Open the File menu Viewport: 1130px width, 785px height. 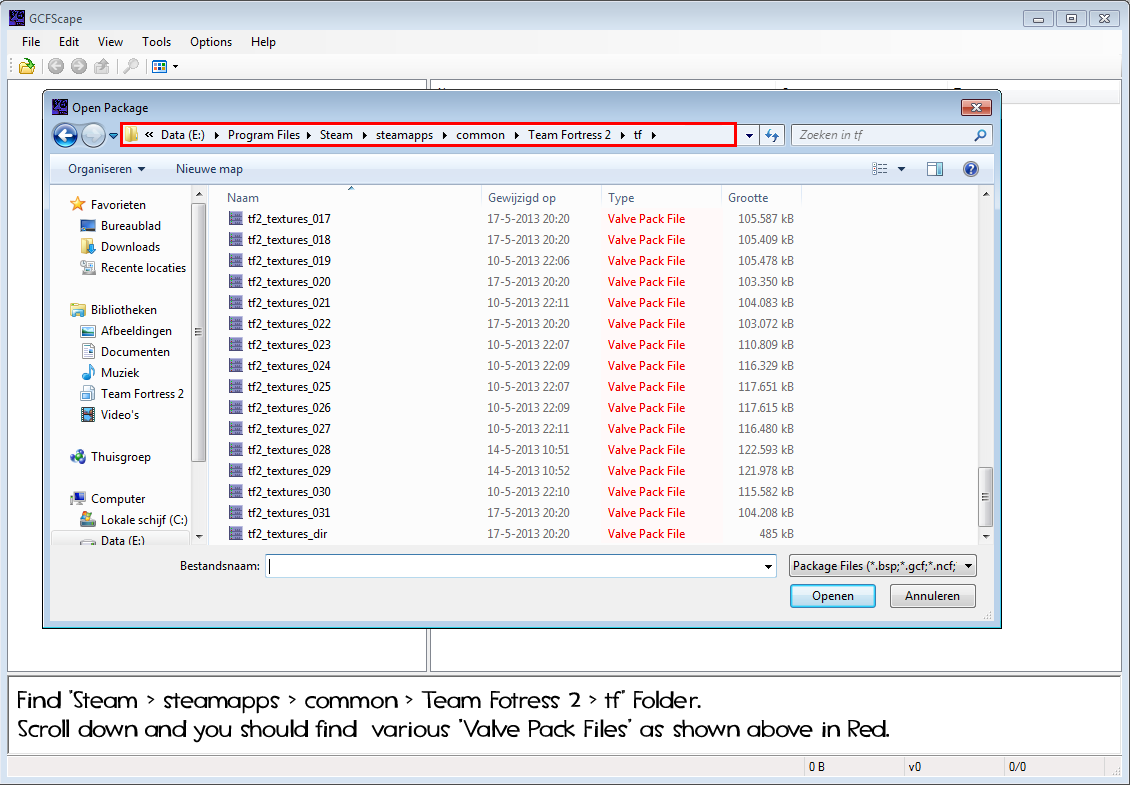pyautogui.click(x=31, y=42)
